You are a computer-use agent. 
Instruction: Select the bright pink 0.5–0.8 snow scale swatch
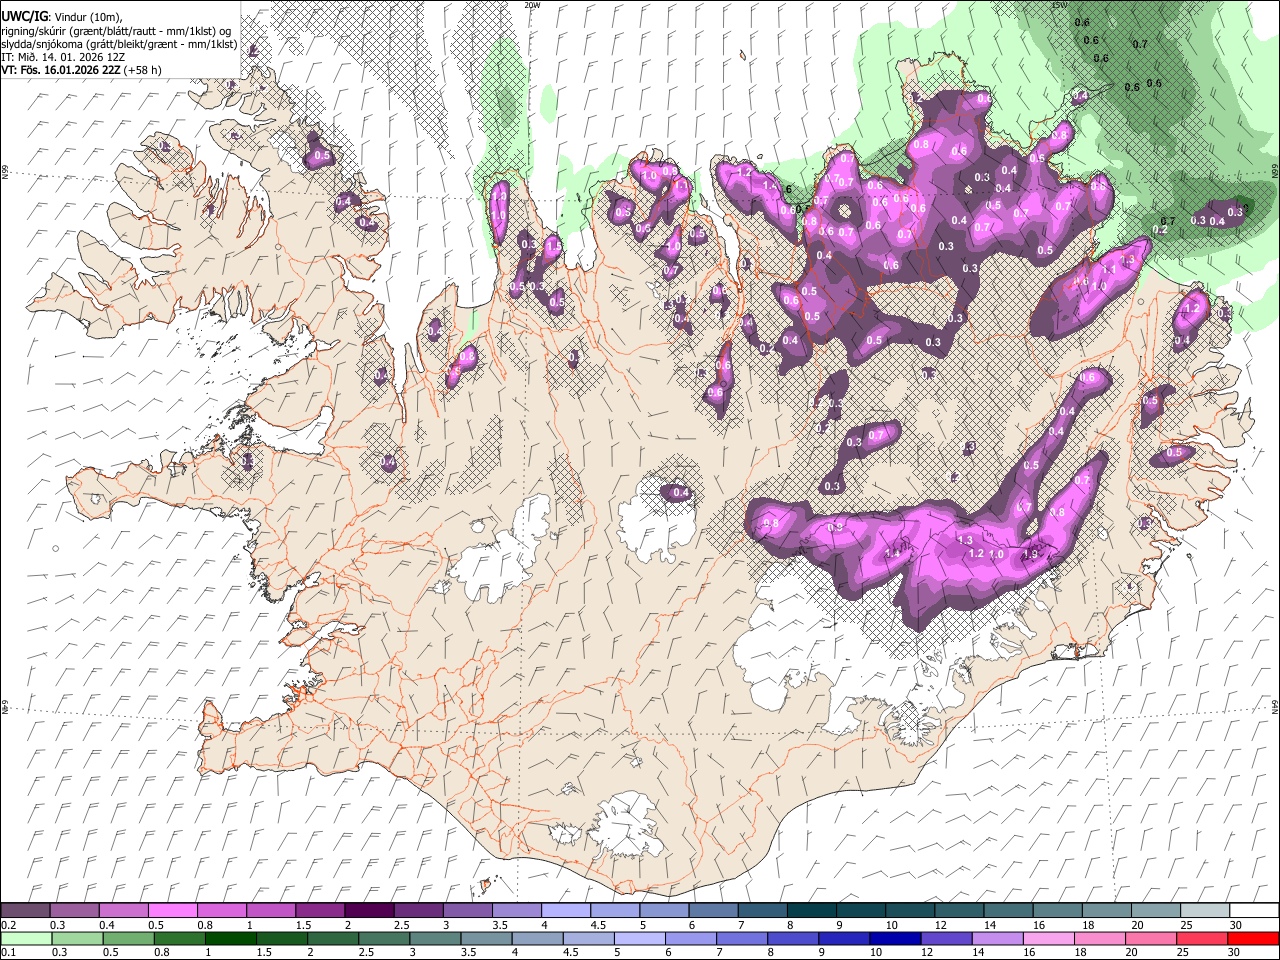click(x=173, y=910)
